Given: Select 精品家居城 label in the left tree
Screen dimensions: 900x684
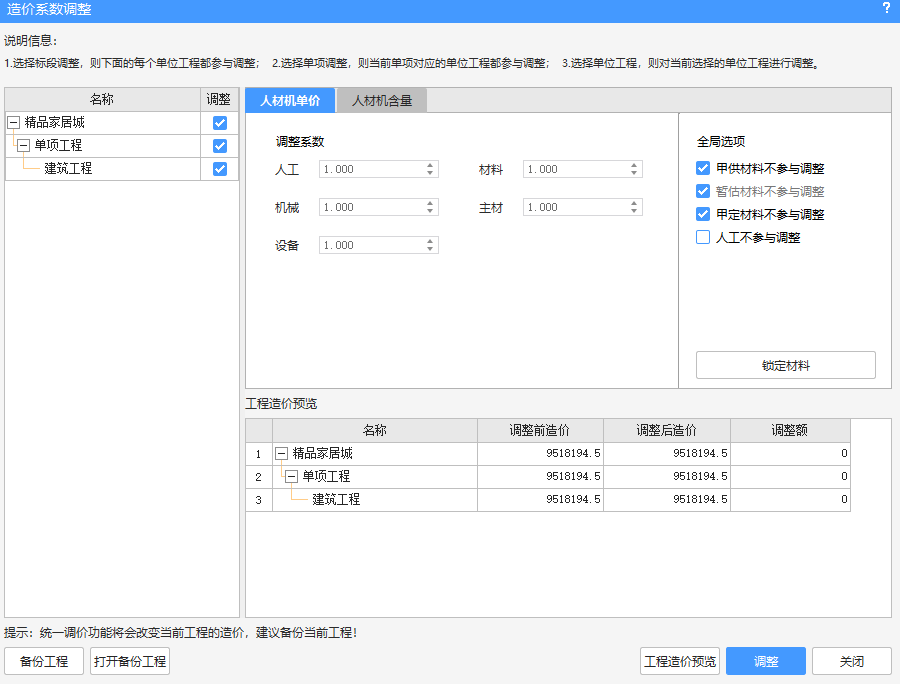Looking at the screenshot, I should (55, 122).
